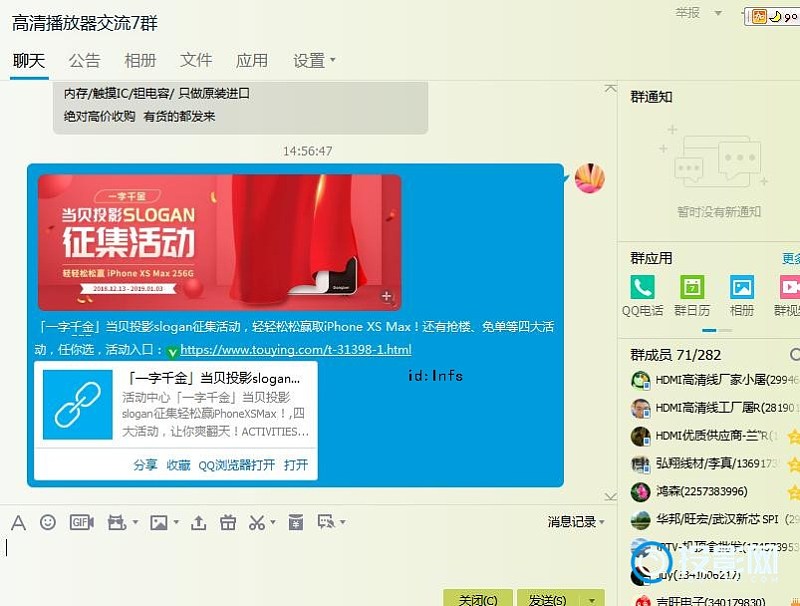The height and width of the screenshot is (606, 800).
Task: Open the 消息记录 dropdown
Action: [576, 522]
